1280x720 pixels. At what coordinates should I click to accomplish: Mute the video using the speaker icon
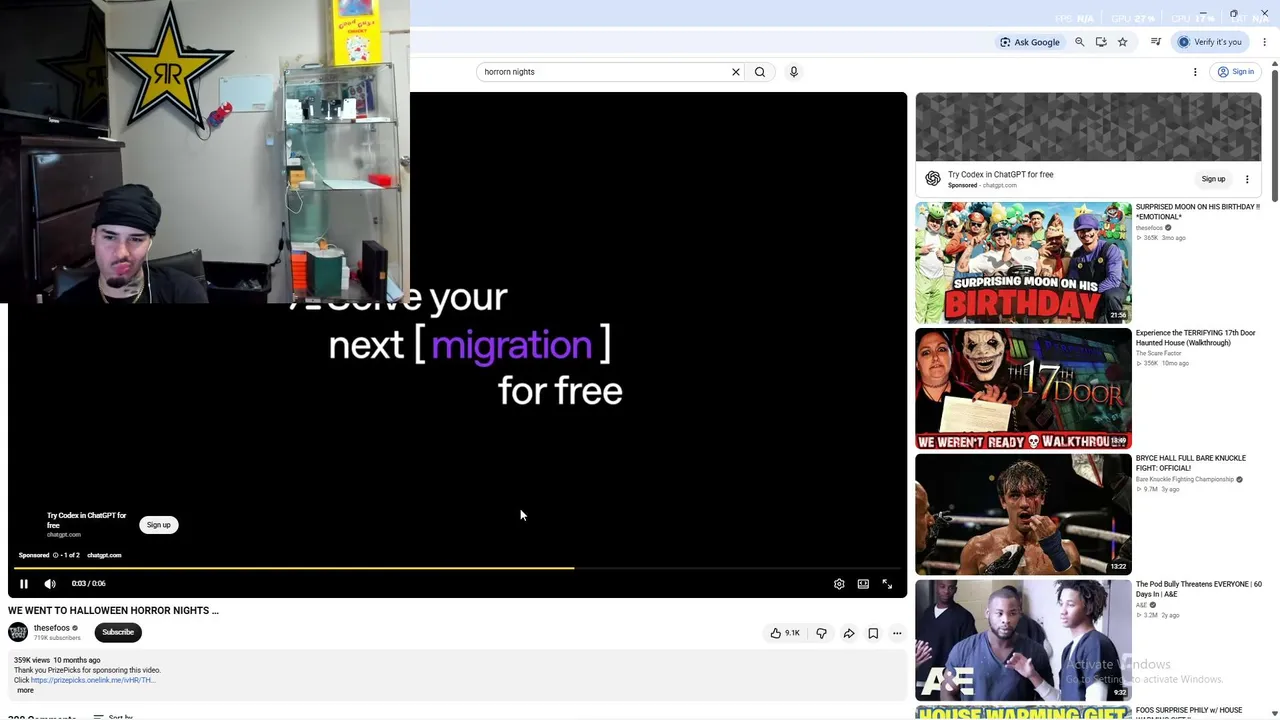click(50, 584)
